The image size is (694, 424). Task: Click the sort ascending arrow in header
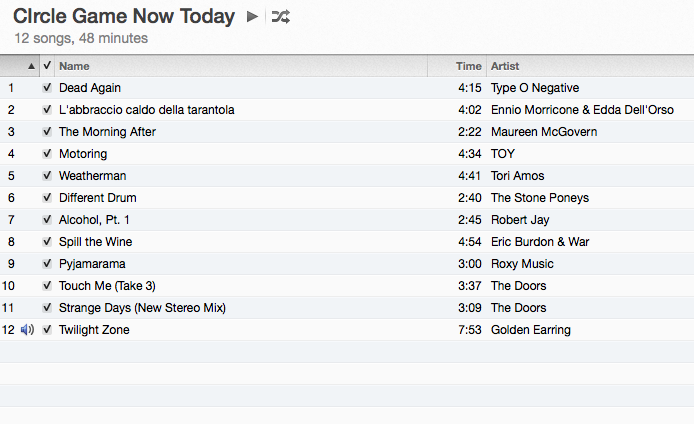pos(31,66)
